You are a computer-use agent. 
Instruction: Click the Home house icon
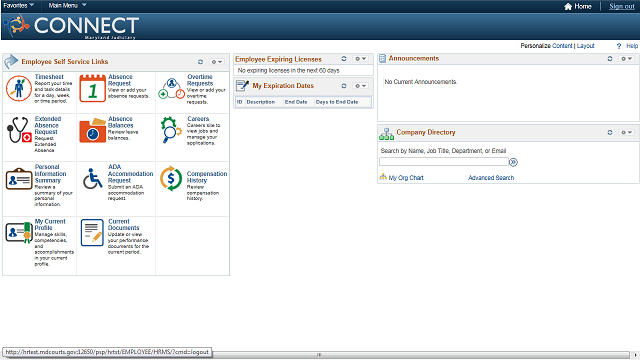[568, 6]
